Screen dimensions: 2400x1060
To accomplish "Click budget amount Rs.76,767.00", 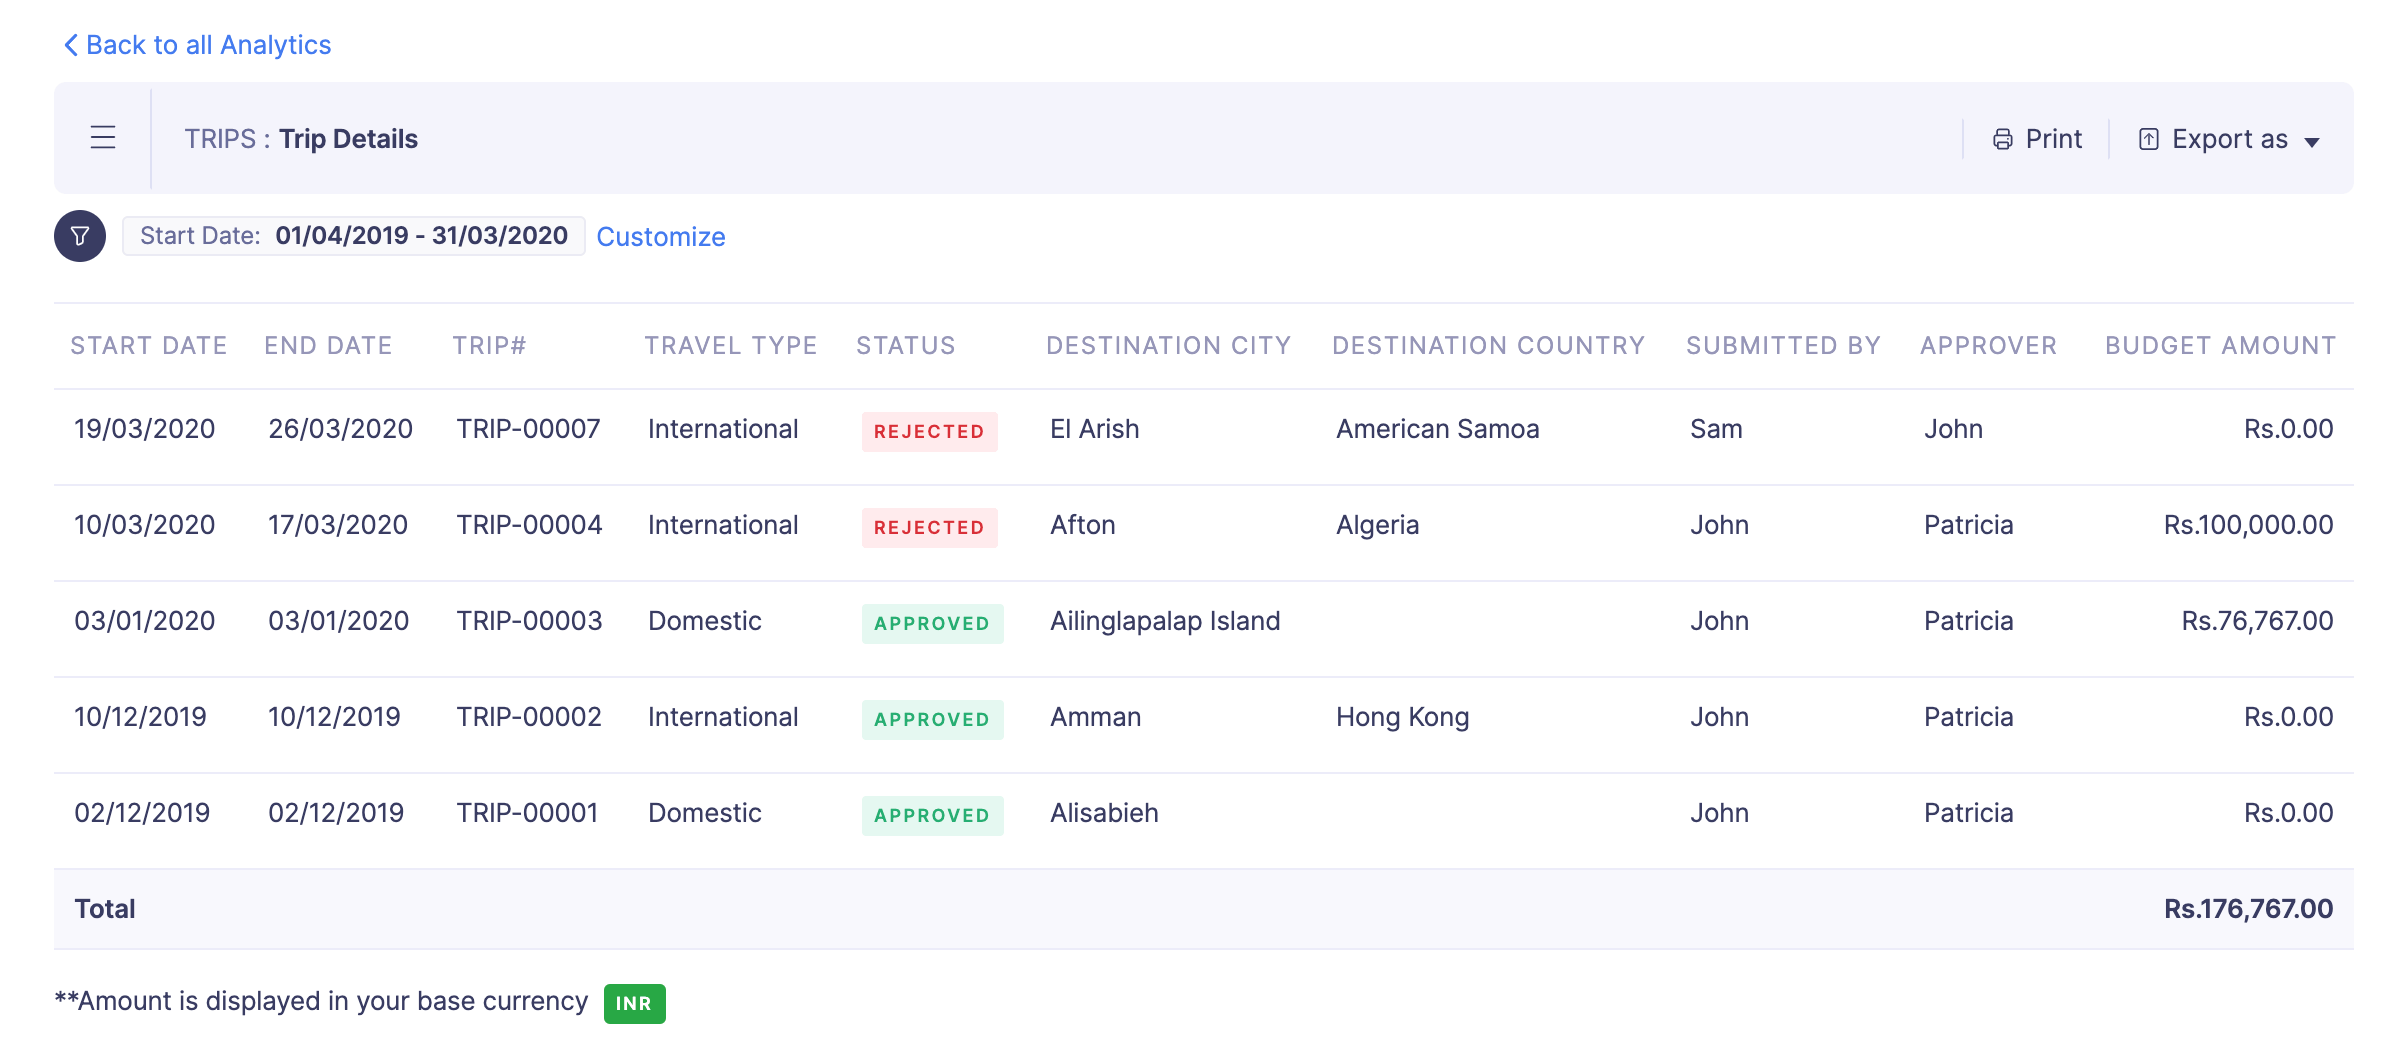I will (2258, 621).
